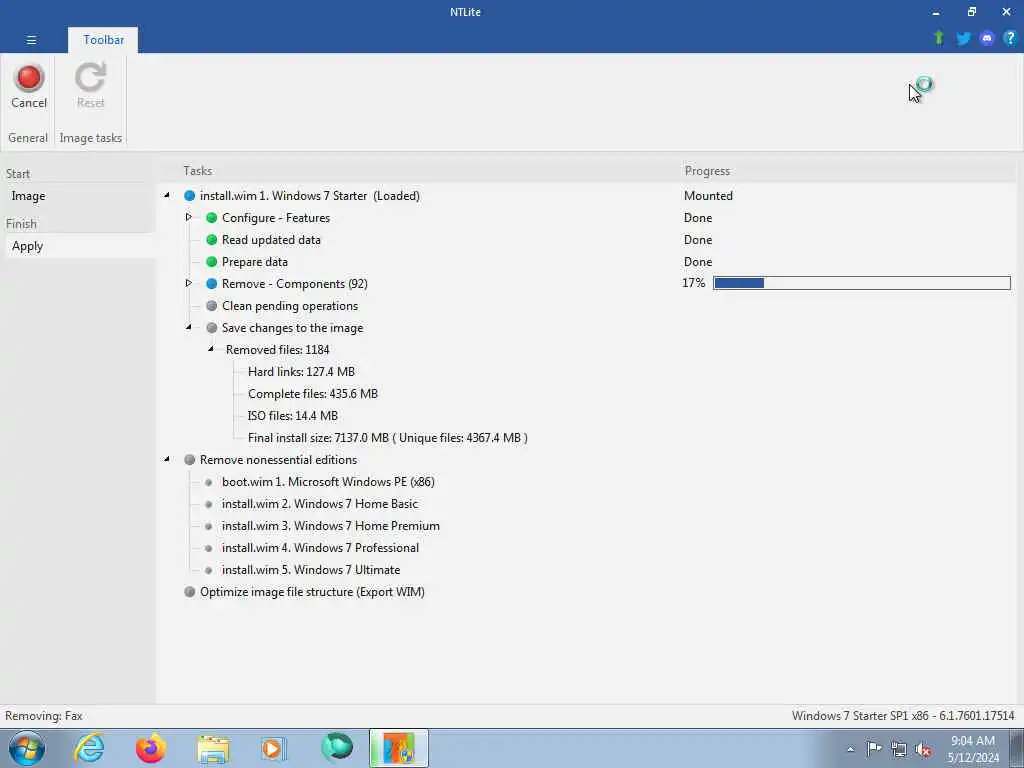Click muted volume tray icon
Image resolution: width=1024 pixels, height=768 pixels.
(x=923, y=749)
